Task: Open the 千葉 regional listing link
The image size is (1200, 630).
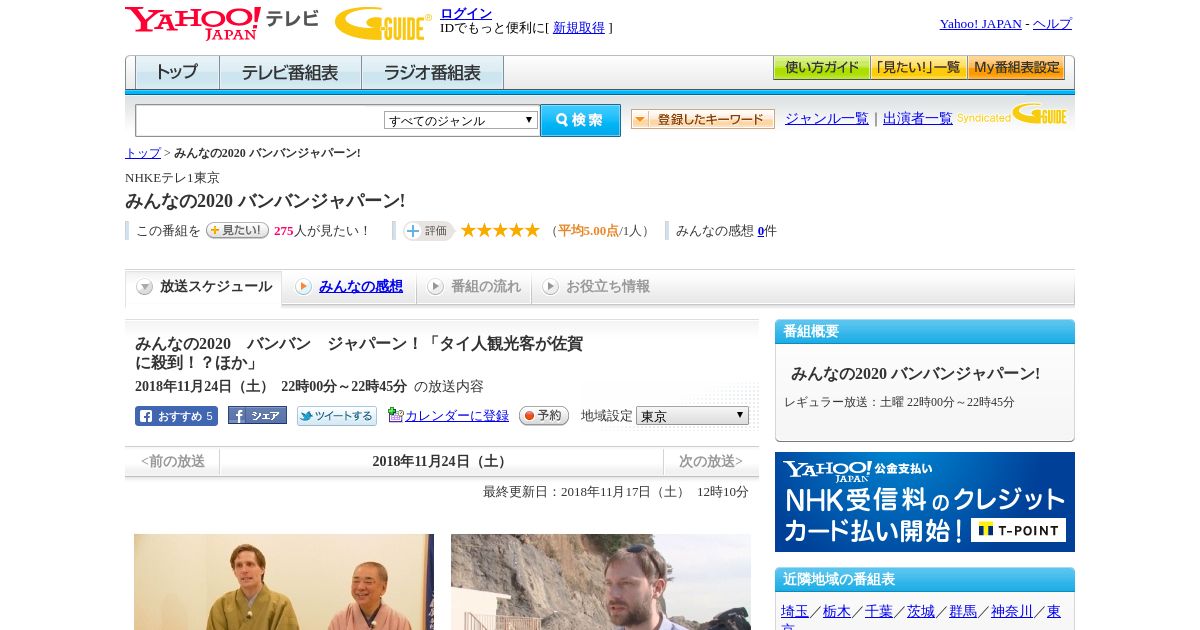Action: point(879,611)
